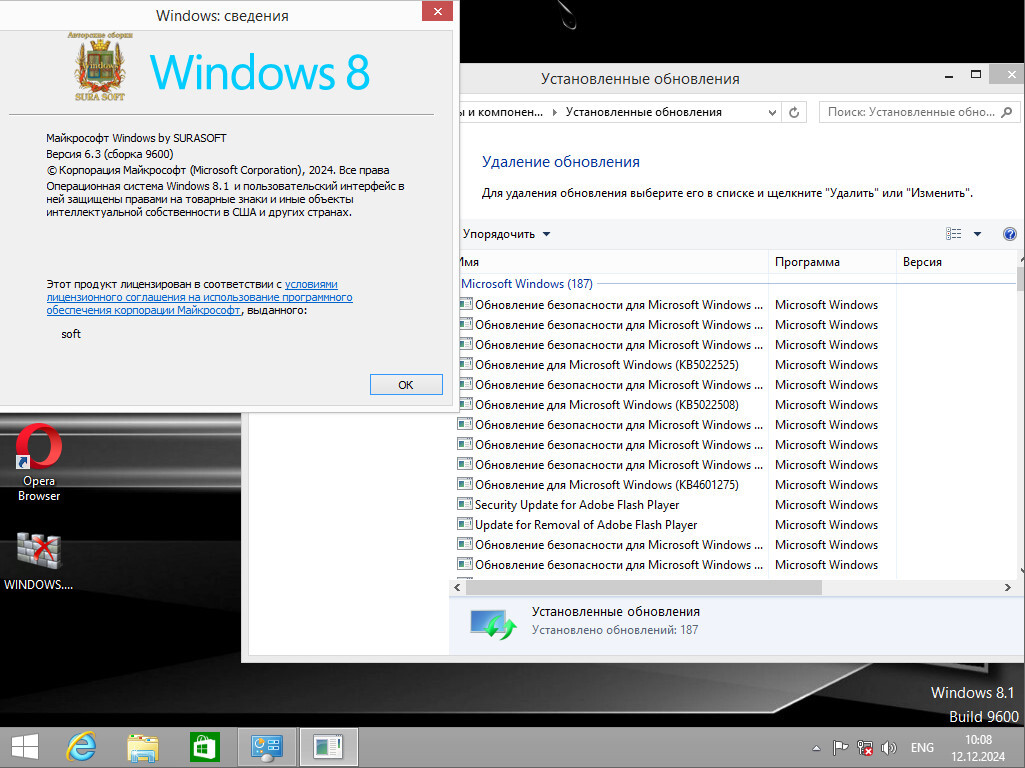Launch Internet Explorer from the taskbar

click(82, 747)
